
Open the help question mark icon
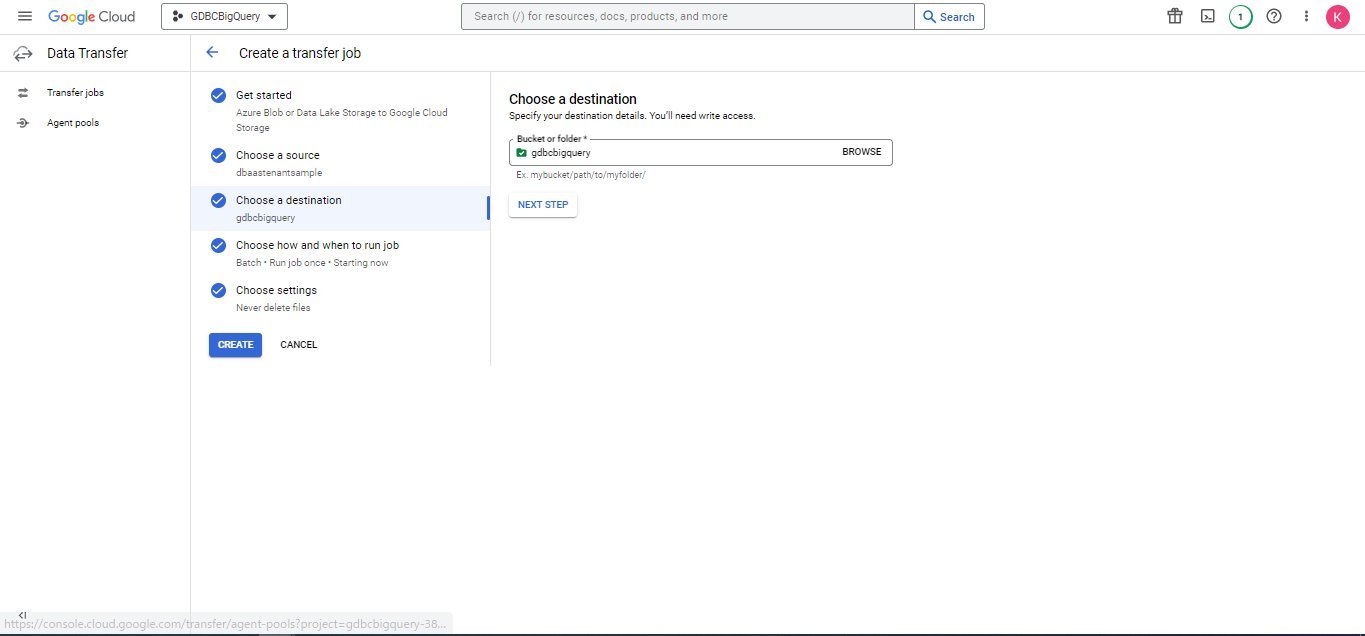1274,16
